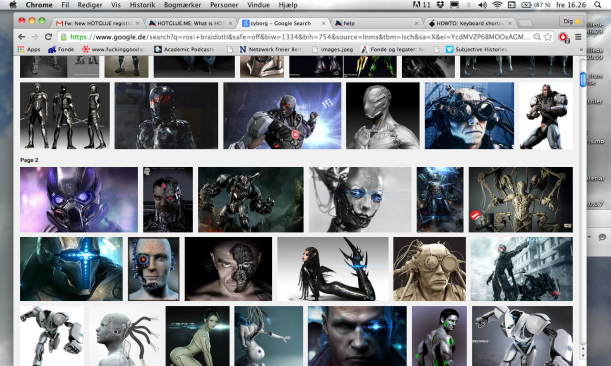The width and height of the screenshot is (611, 366).
Task: Switch to the HOWTO: Keyboard shortcuts tab
Action: click(x=470, y=23)
